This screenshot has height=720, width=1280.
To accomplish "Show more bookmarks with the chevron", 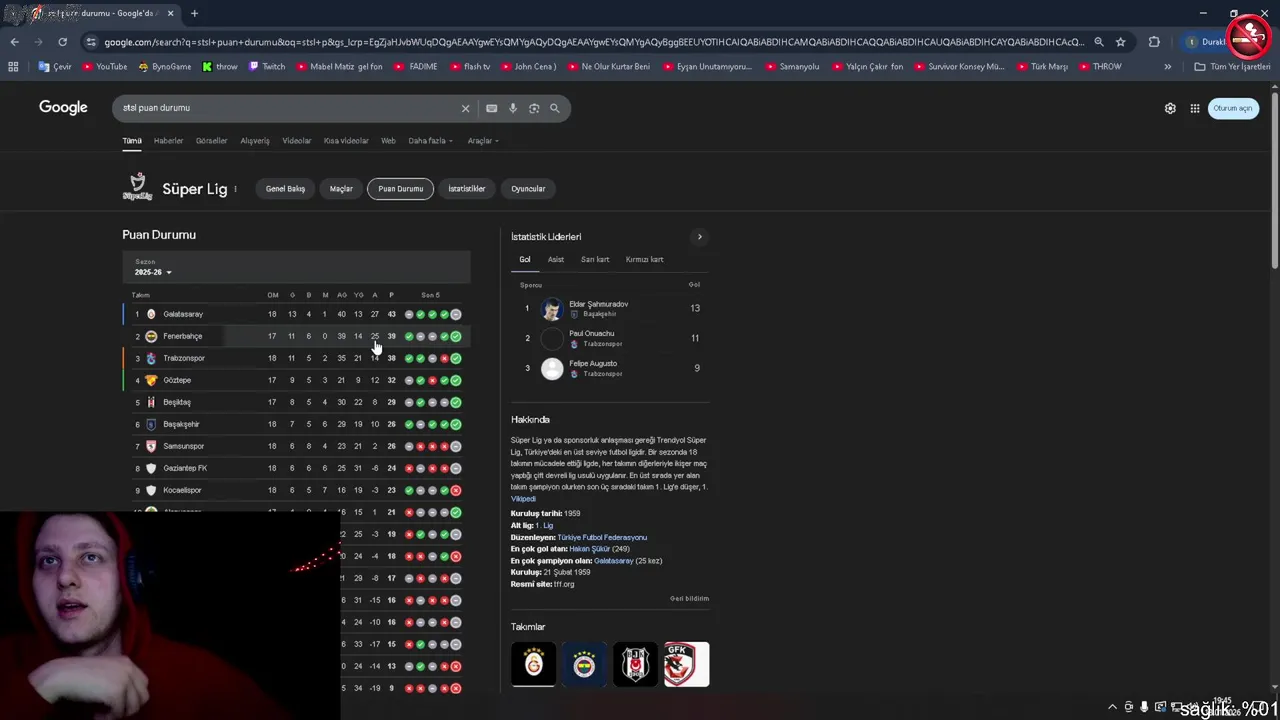I will [x=1167, y=66].
